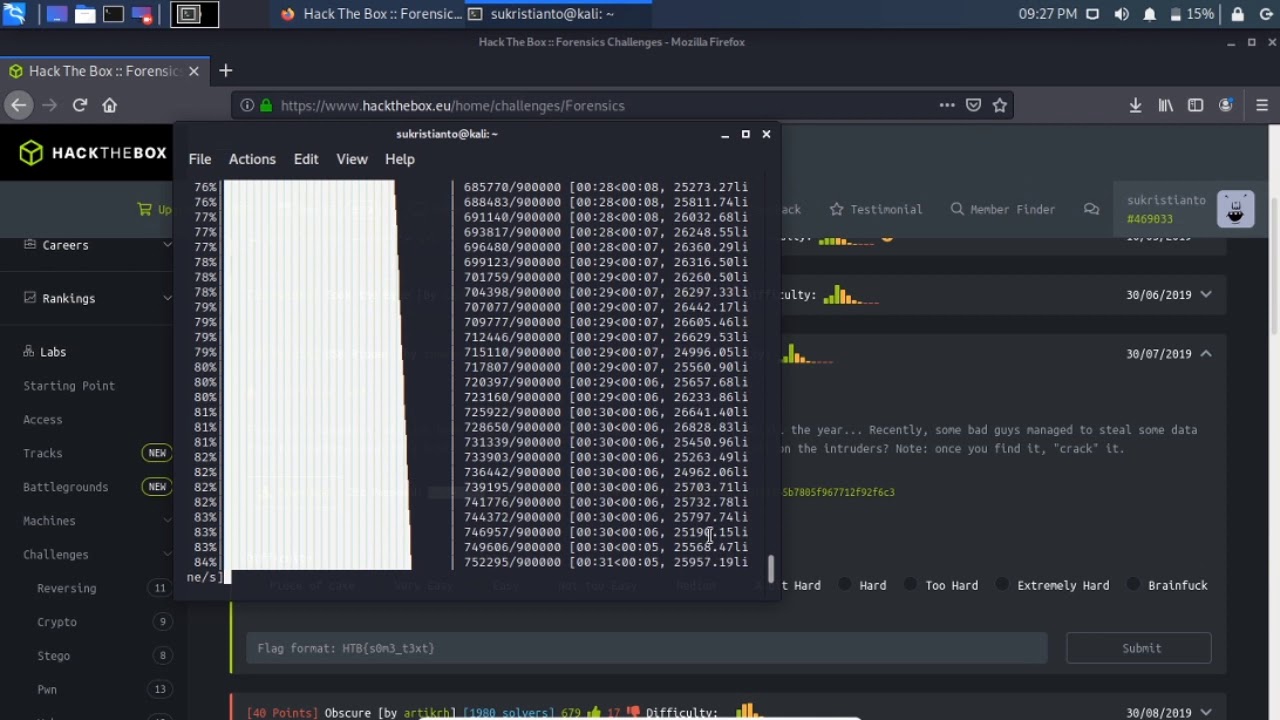This screenshot has height=720, width=1280.
Task: Open the Member Finder link
Action: click(x=1002, y=209)
